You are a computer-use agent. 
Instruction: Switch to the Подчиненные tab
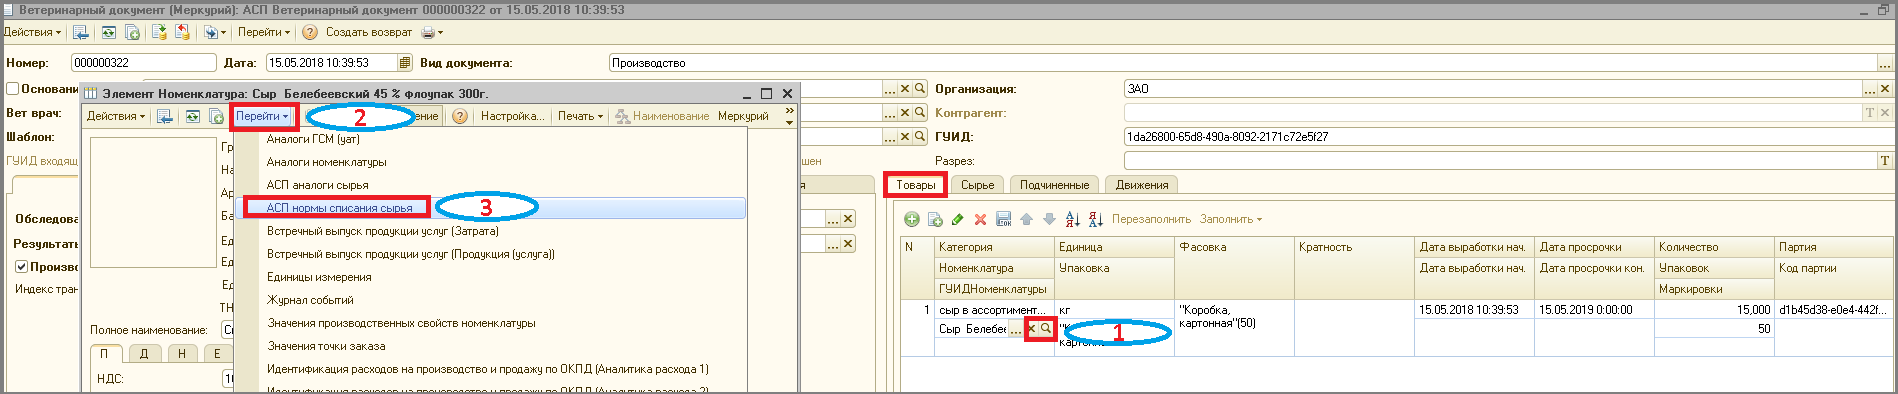pos(1054,185)
